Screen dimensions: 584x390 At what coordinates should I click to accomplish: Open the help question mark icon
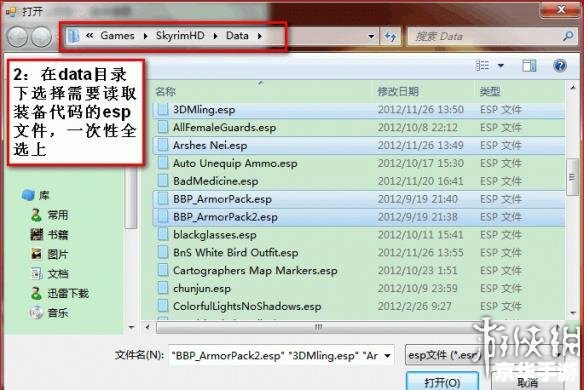(559, 66)
